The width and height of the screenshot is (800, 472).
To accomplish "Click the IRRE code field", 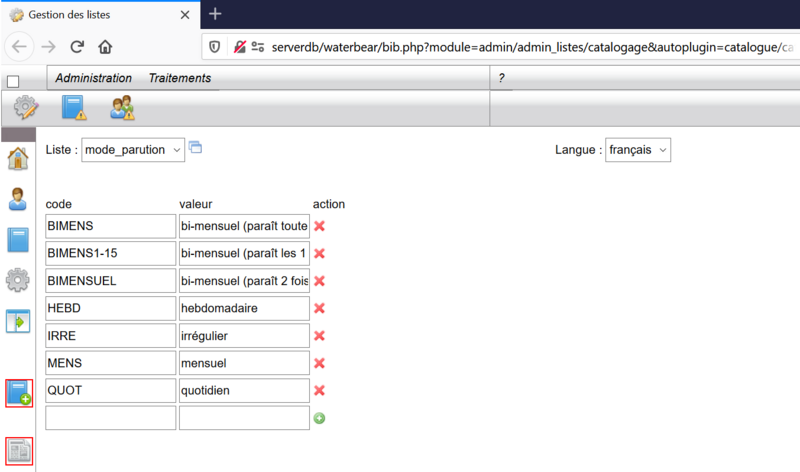I will [111, 336].
